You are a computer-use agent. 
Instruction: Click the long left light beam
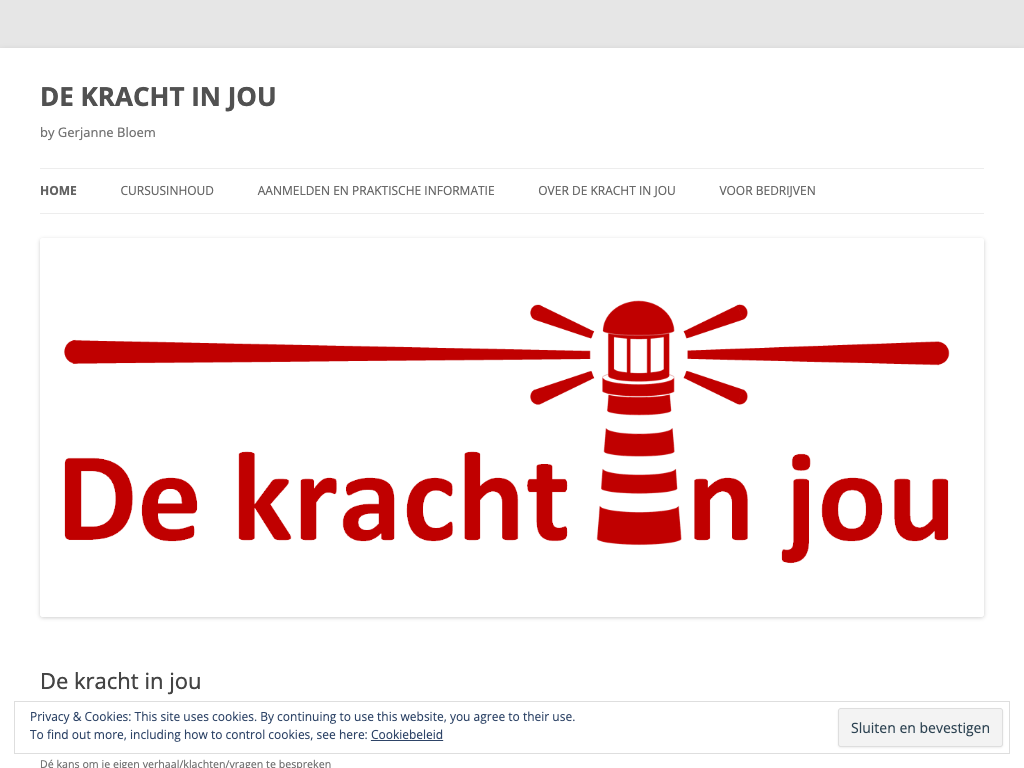coord(320,352)
